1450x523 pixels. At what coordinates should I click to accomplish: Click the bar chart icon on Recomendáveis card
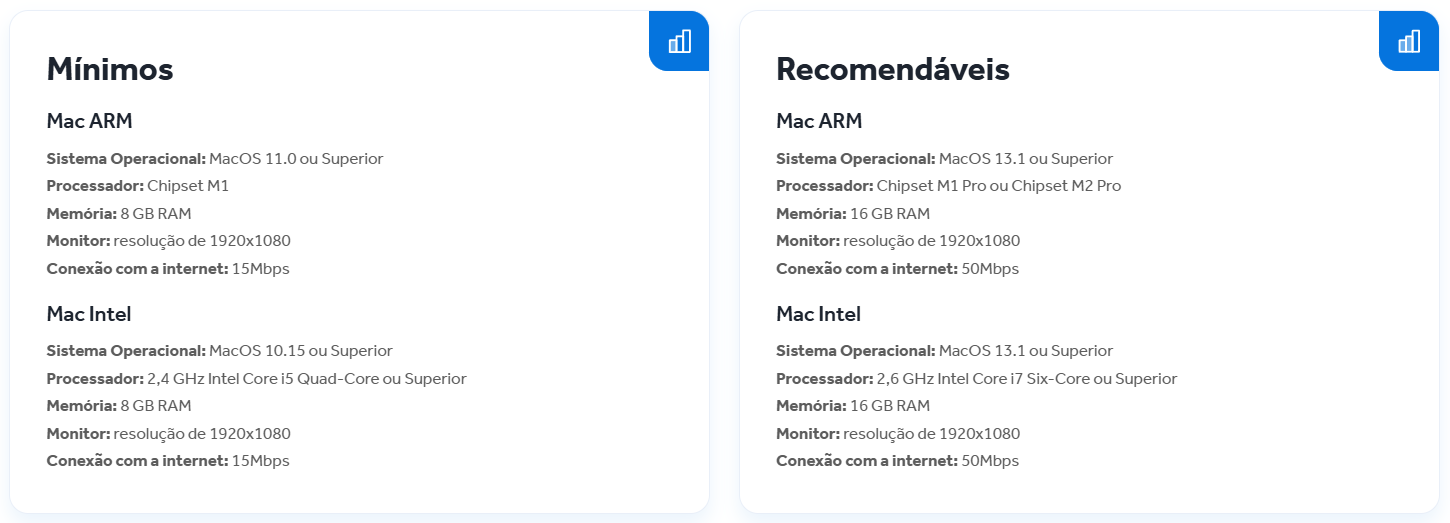[1409, 41]
